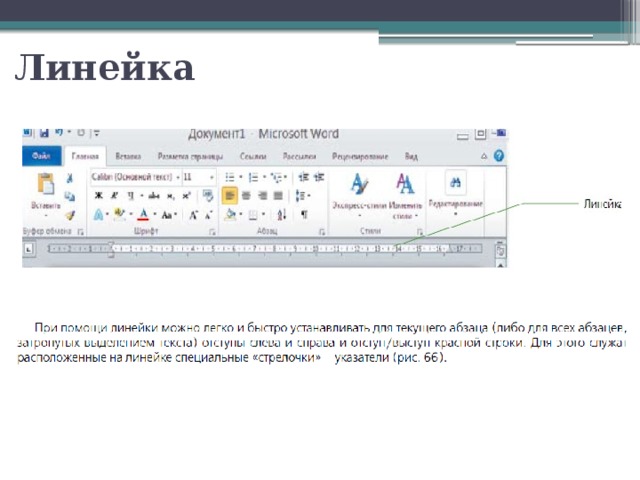This screenshot has height=480, width=640.
Task: Apply italic with the К button
Action: [x=115, y=196]
